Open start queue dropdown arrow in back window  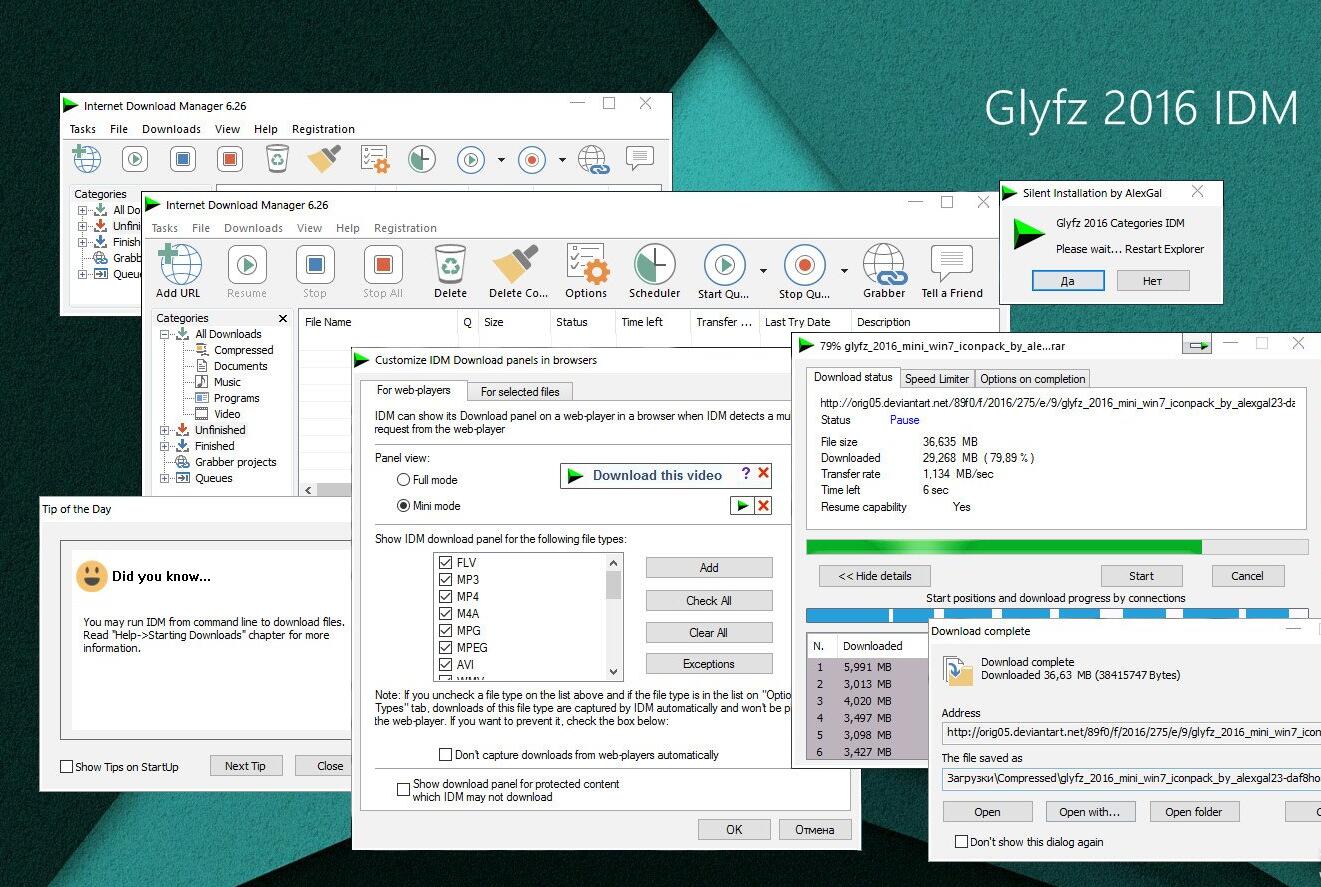click(501, 159)
